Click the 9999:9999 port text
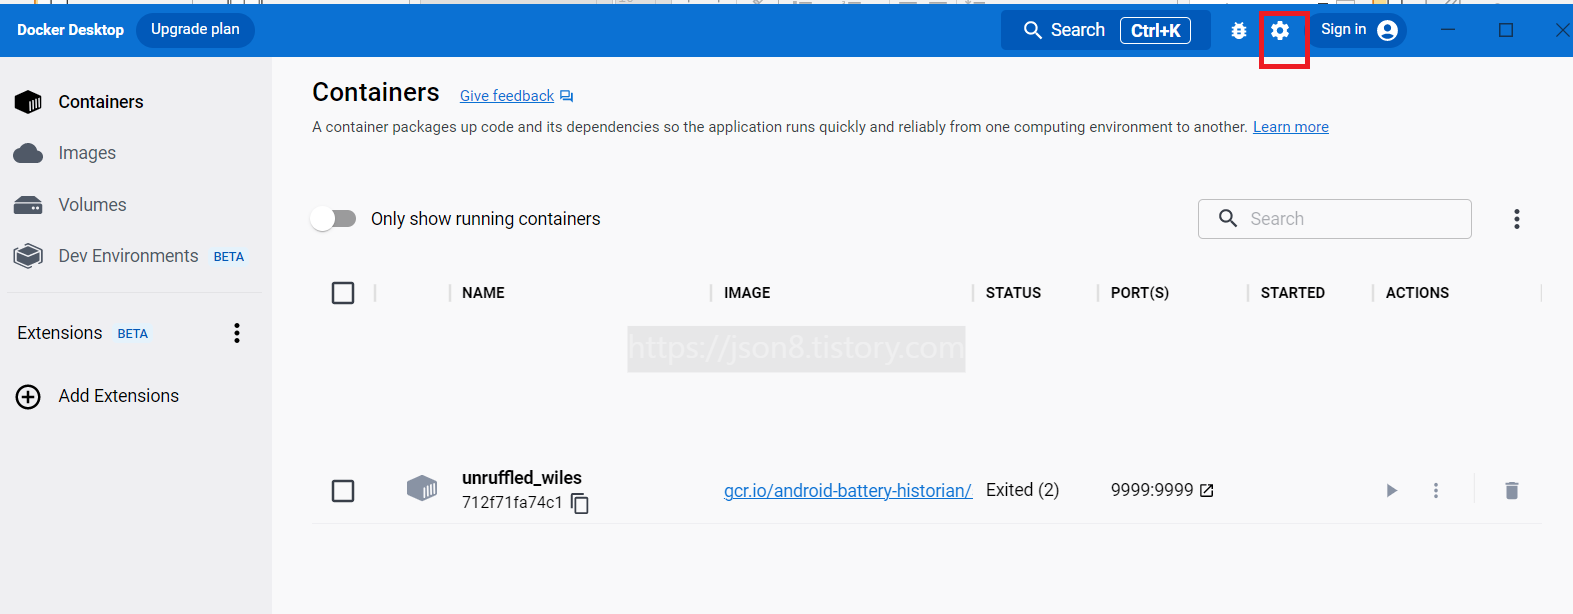 (1152, 490)
